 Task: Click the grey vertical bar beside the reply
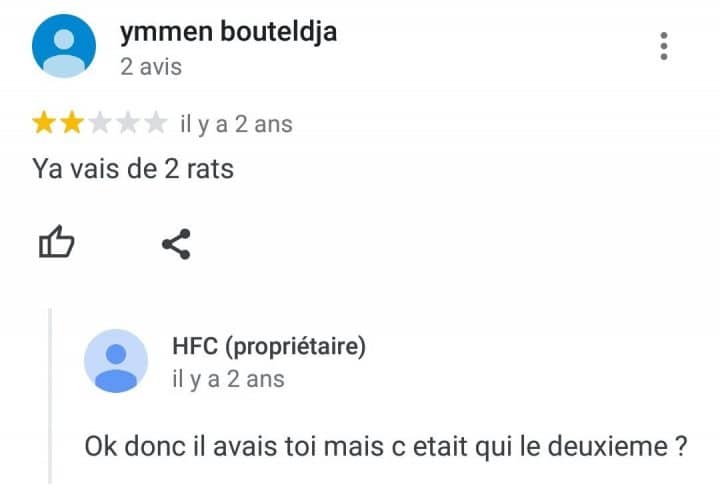[50, 396]
